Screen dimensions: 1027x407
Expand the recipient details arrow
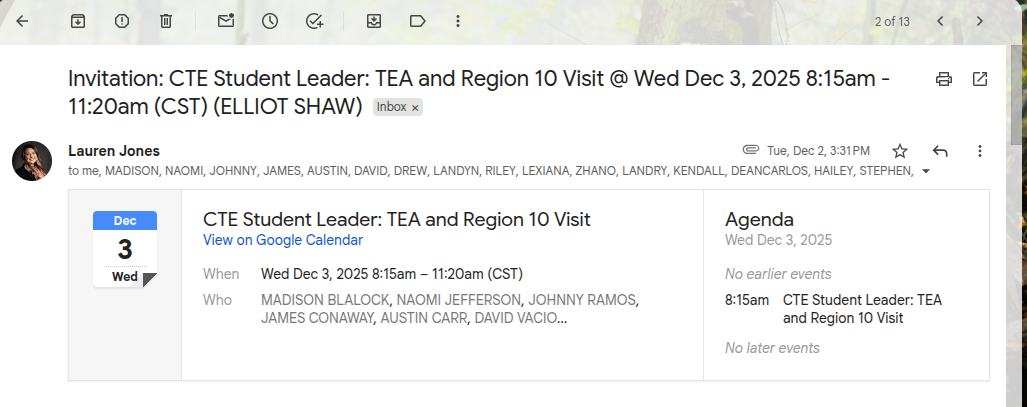(925, 171)
